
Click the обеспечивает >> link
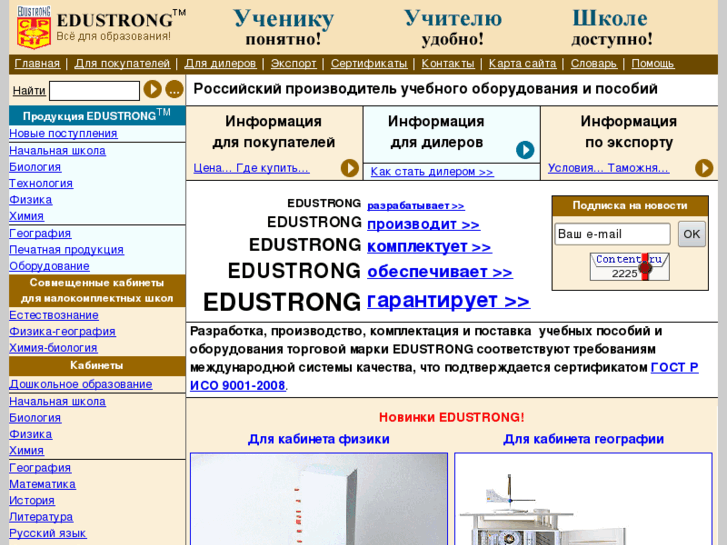pos(440,272)
